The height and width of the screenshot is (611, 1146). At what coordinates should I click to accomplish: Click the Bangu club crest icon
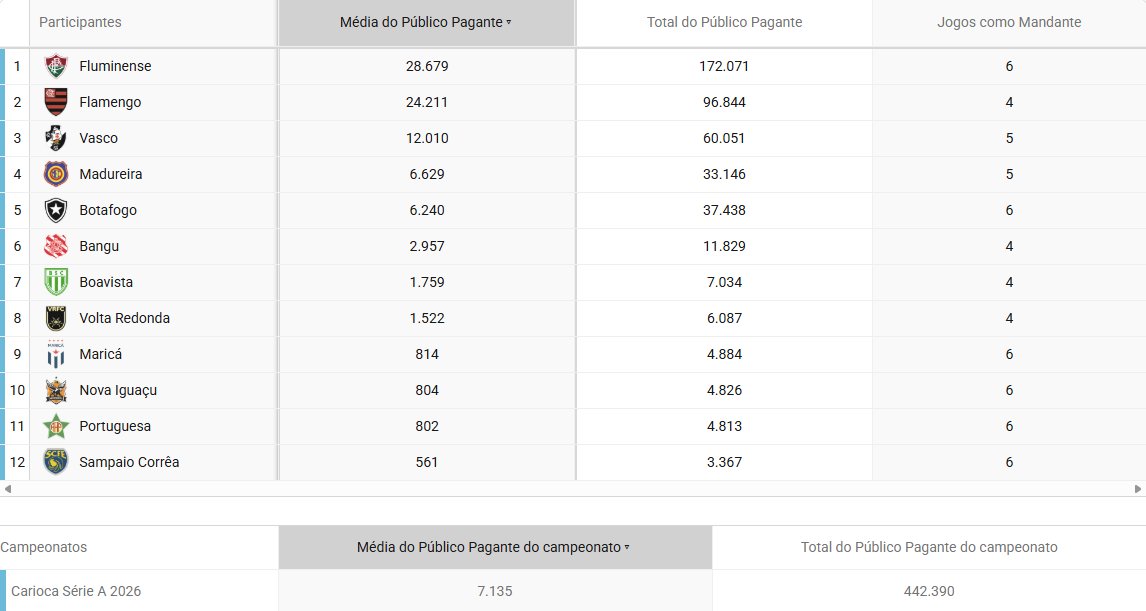tap(56, 246)
